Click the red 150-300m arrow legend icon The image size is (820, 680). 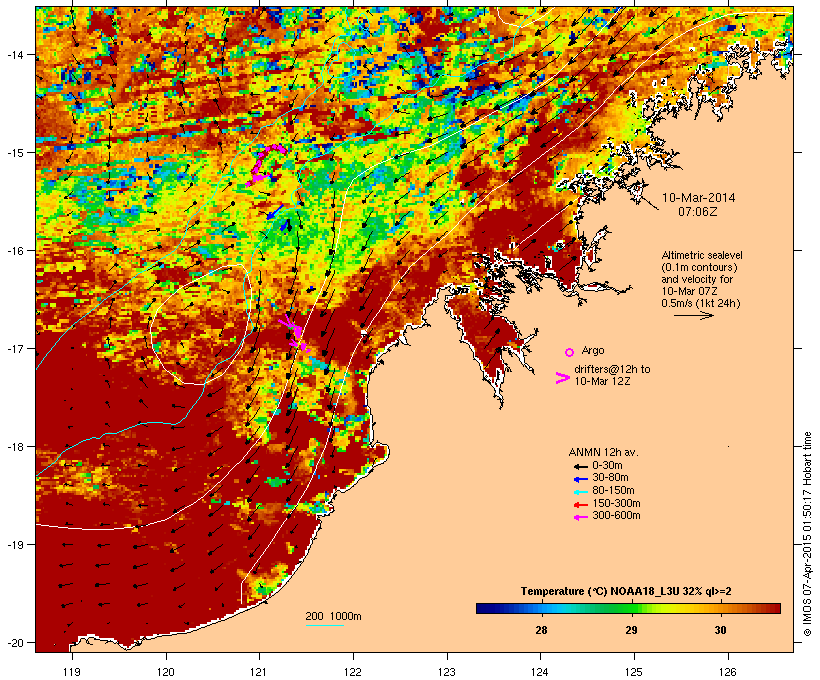coord(580,504)
